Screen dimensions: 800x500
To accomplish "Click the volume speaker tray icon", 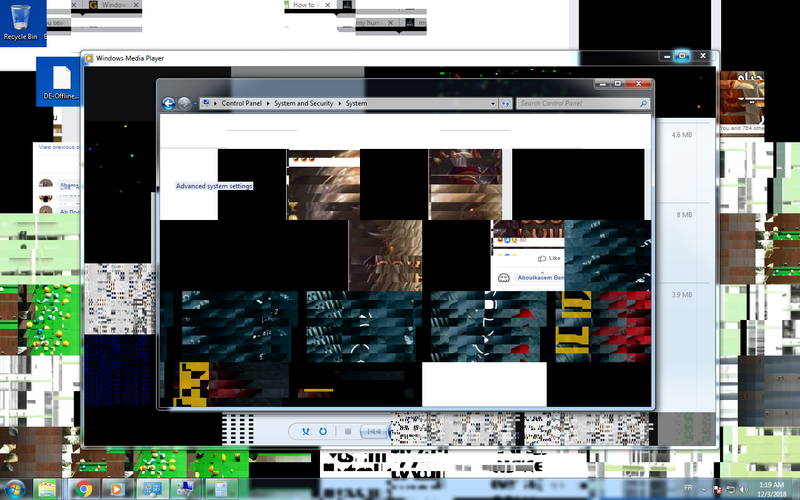I will pyautogui.click(x=744, y=490).
